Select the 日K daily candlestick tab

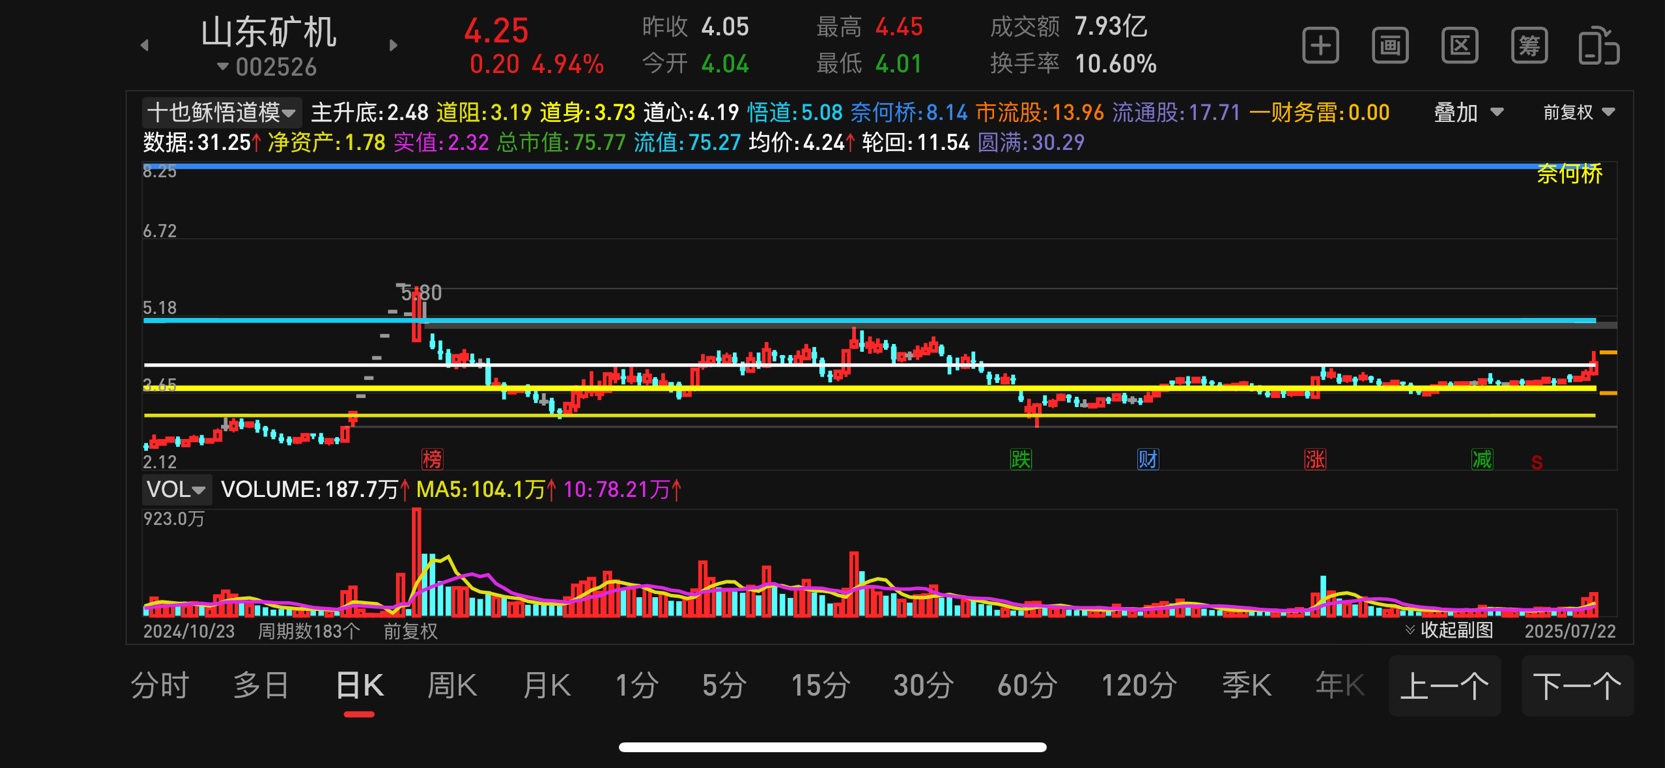359,686
